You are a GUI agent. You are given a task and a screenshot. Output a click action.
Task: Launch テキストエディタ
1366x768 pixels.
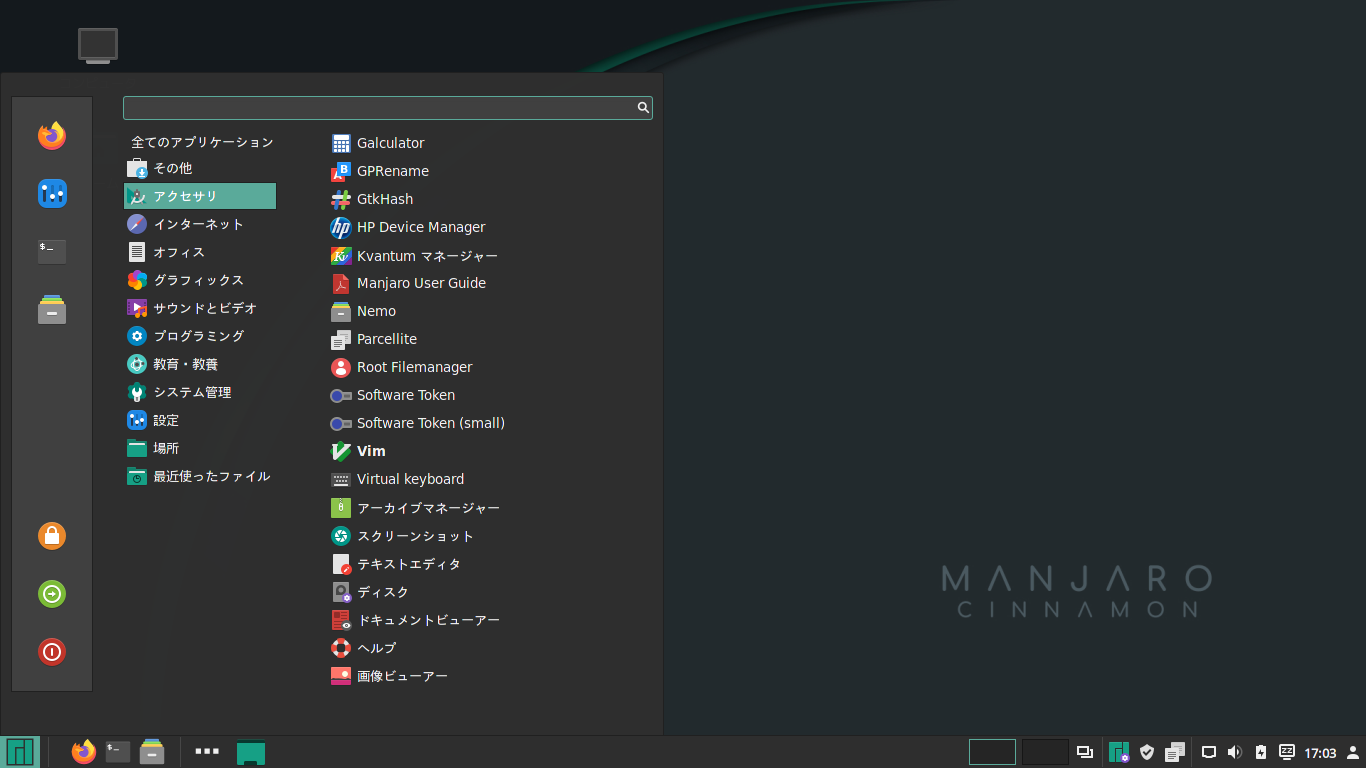[396, 563]
